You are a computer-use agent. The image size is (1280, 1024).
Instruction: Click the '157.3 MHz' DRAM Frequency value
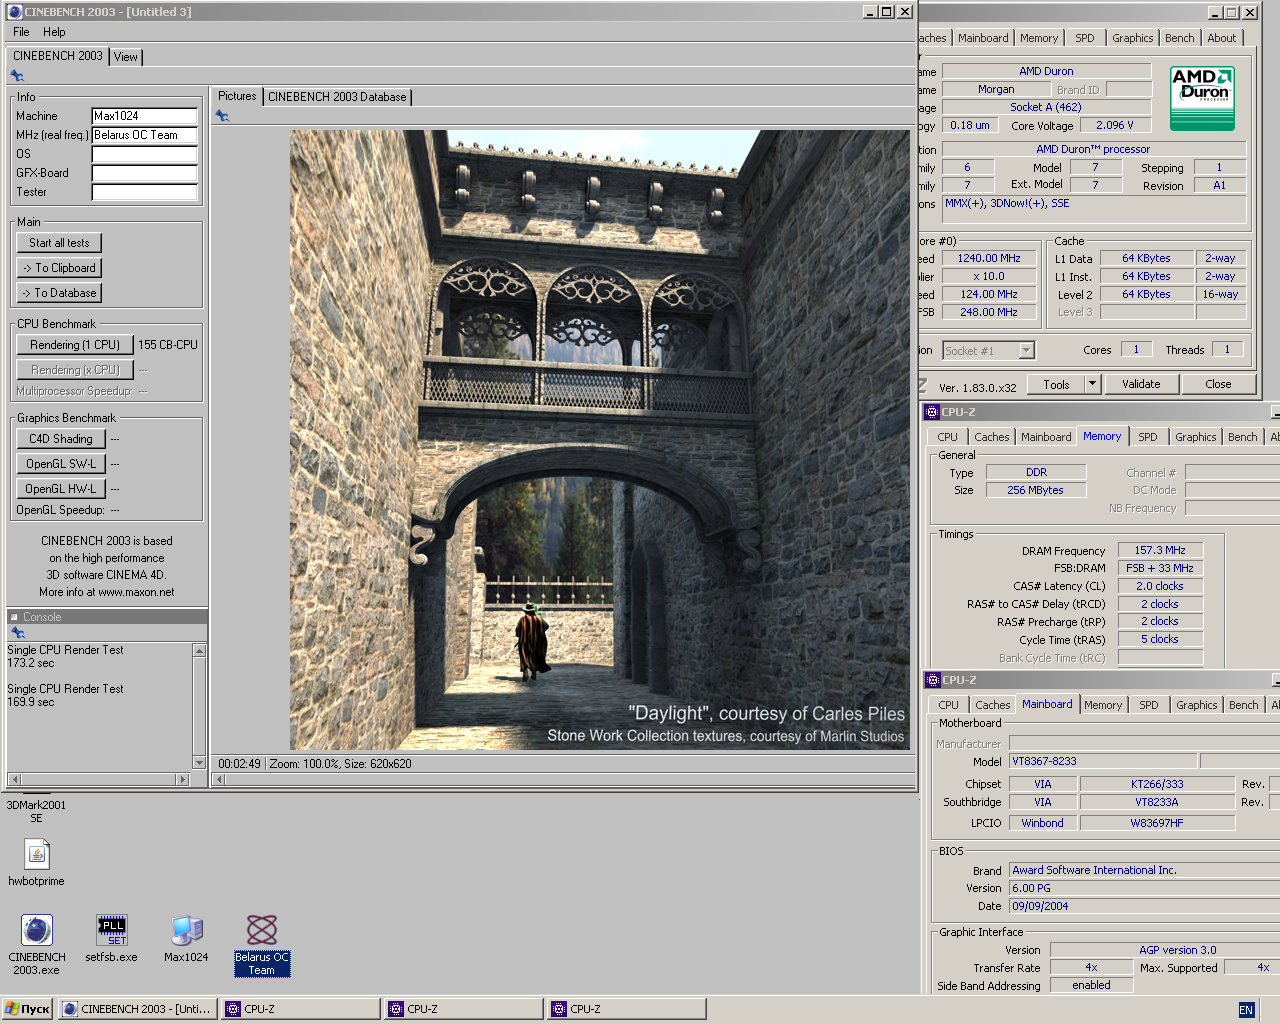[x=1160, y=550]
